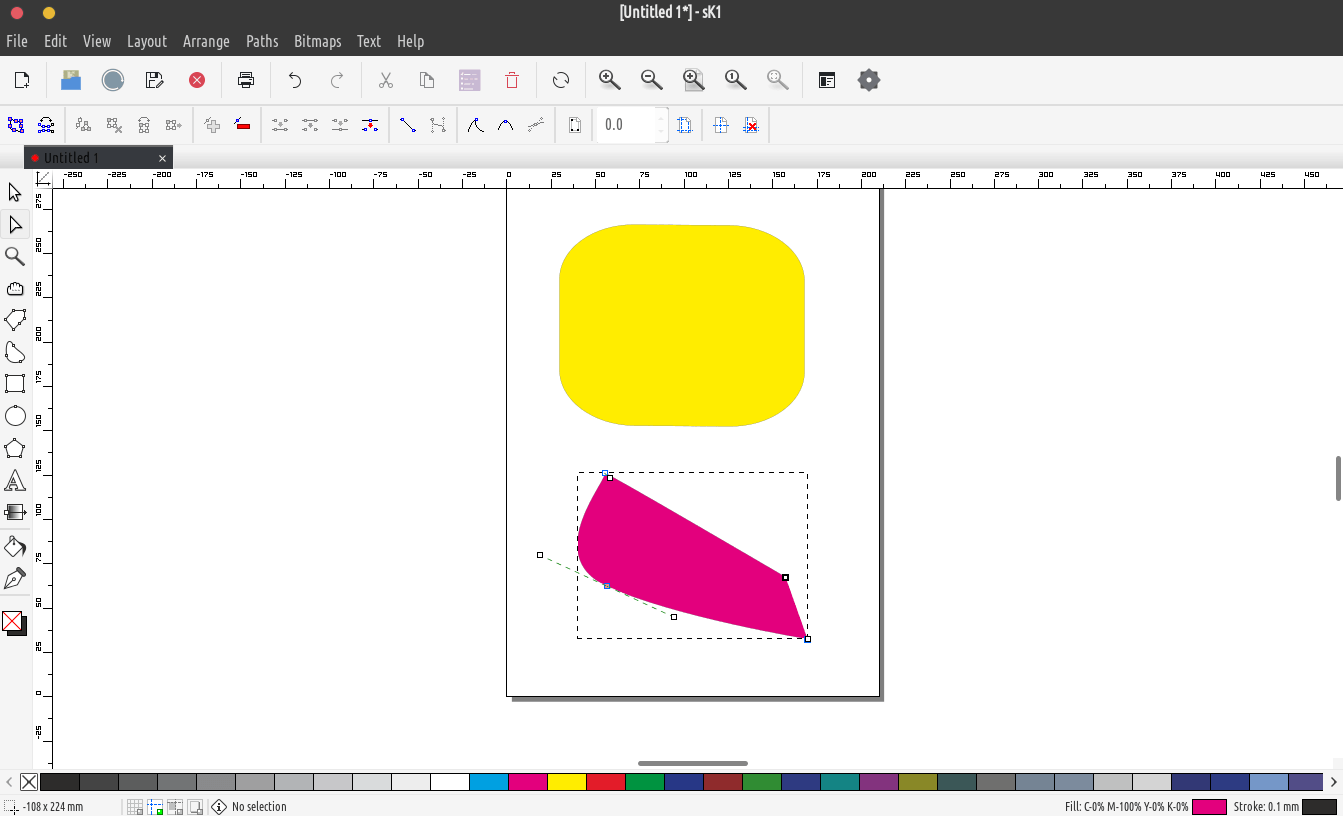Close the Untitled 1 document tab
Screen dimensions: 1343x816
pyautogui.click(x=162, y=158)
